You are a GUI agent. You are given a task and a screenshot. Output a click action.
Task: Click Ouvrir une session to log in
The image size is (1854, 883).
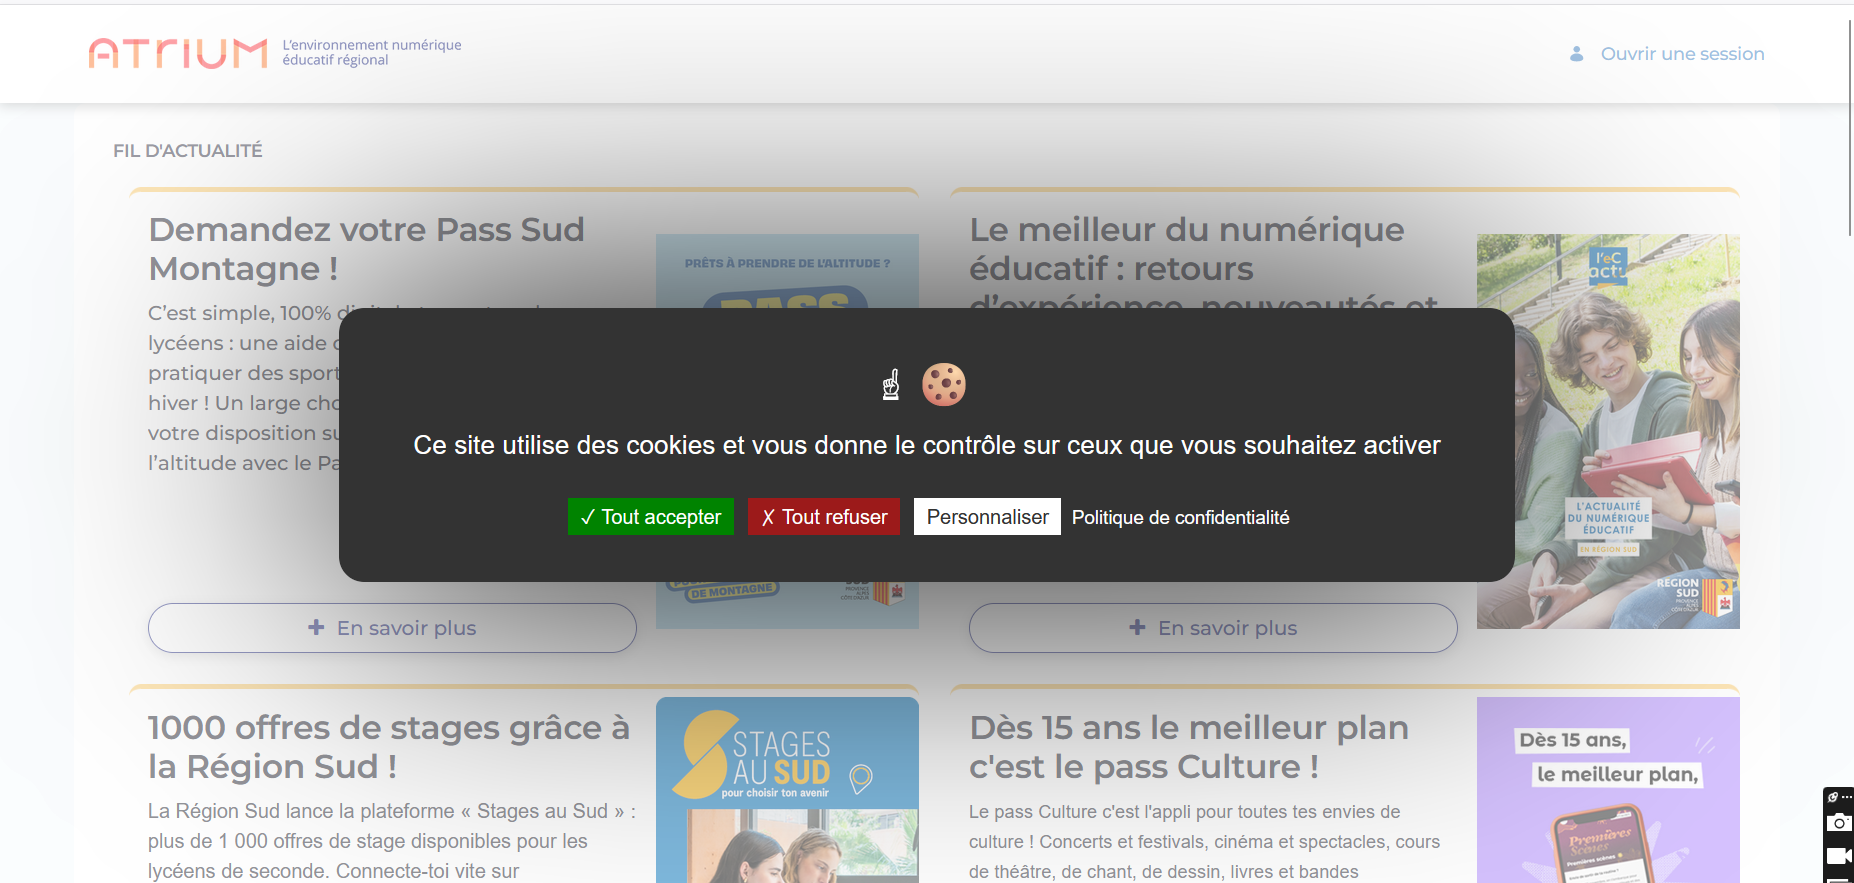(x=1682, y=54)
